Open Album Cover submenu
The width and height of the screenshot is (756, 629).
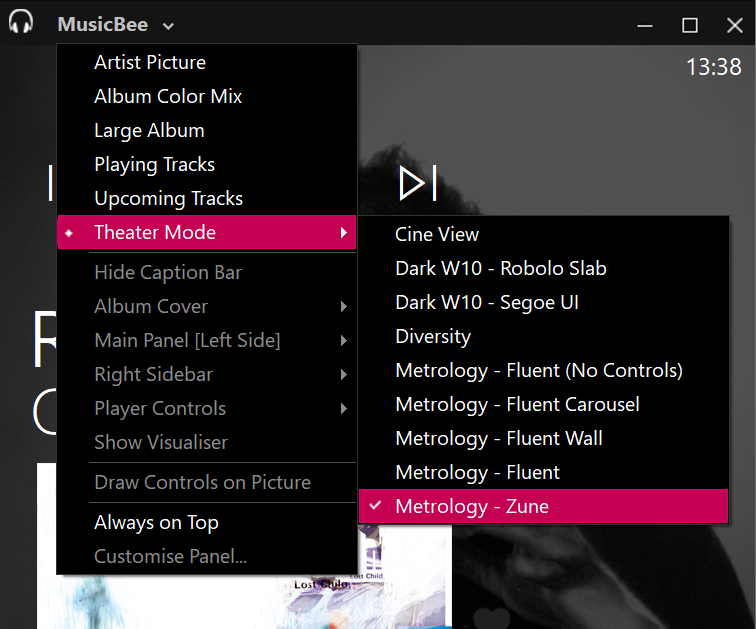pos(207,307)
